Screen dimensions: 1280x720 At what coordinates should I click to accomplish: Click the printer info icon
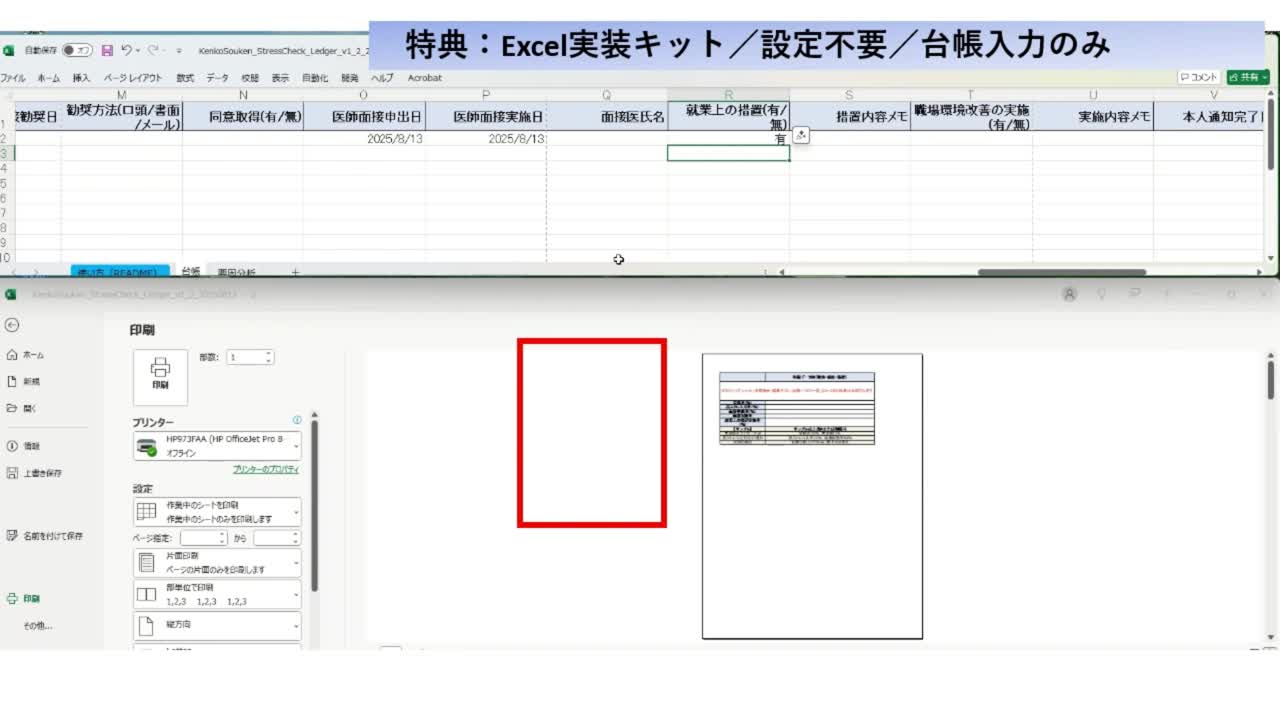pyautogui.click(x=297, y=421)
